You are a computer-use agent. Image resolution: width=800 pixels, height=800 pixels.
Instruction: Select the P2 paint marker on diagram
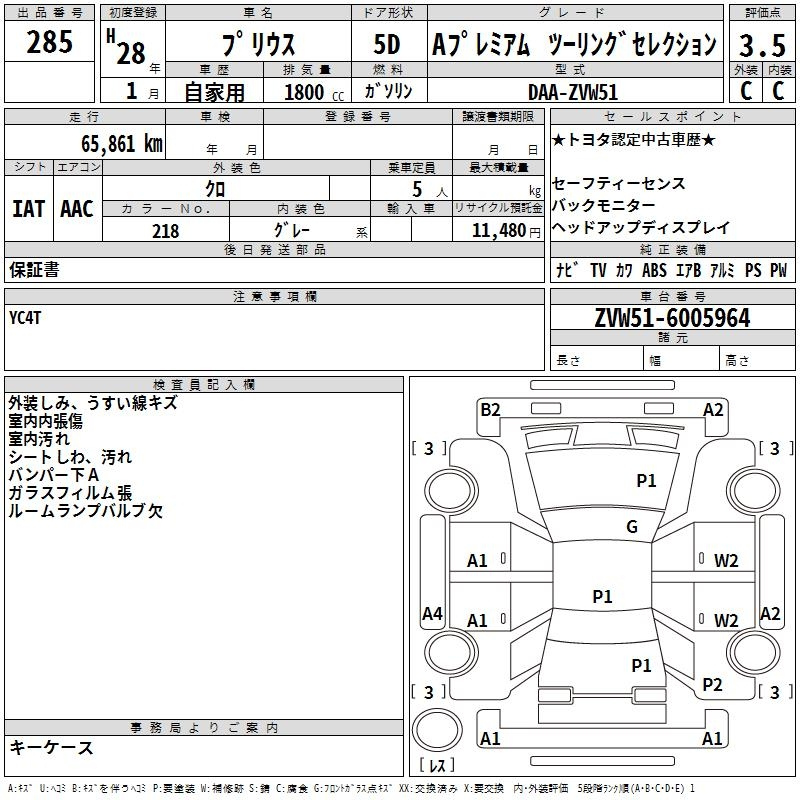point(712,684)
